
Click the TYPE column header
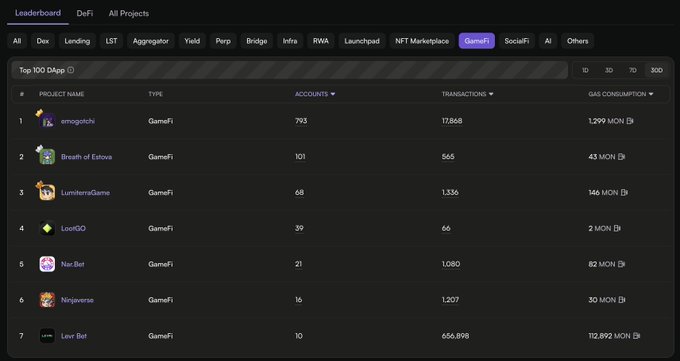pos(156,94)
